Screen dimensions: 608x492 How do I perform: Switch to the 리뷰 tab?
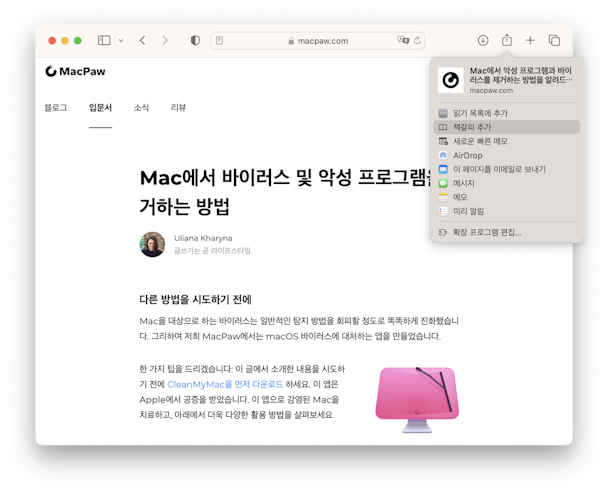click(178, 108)
